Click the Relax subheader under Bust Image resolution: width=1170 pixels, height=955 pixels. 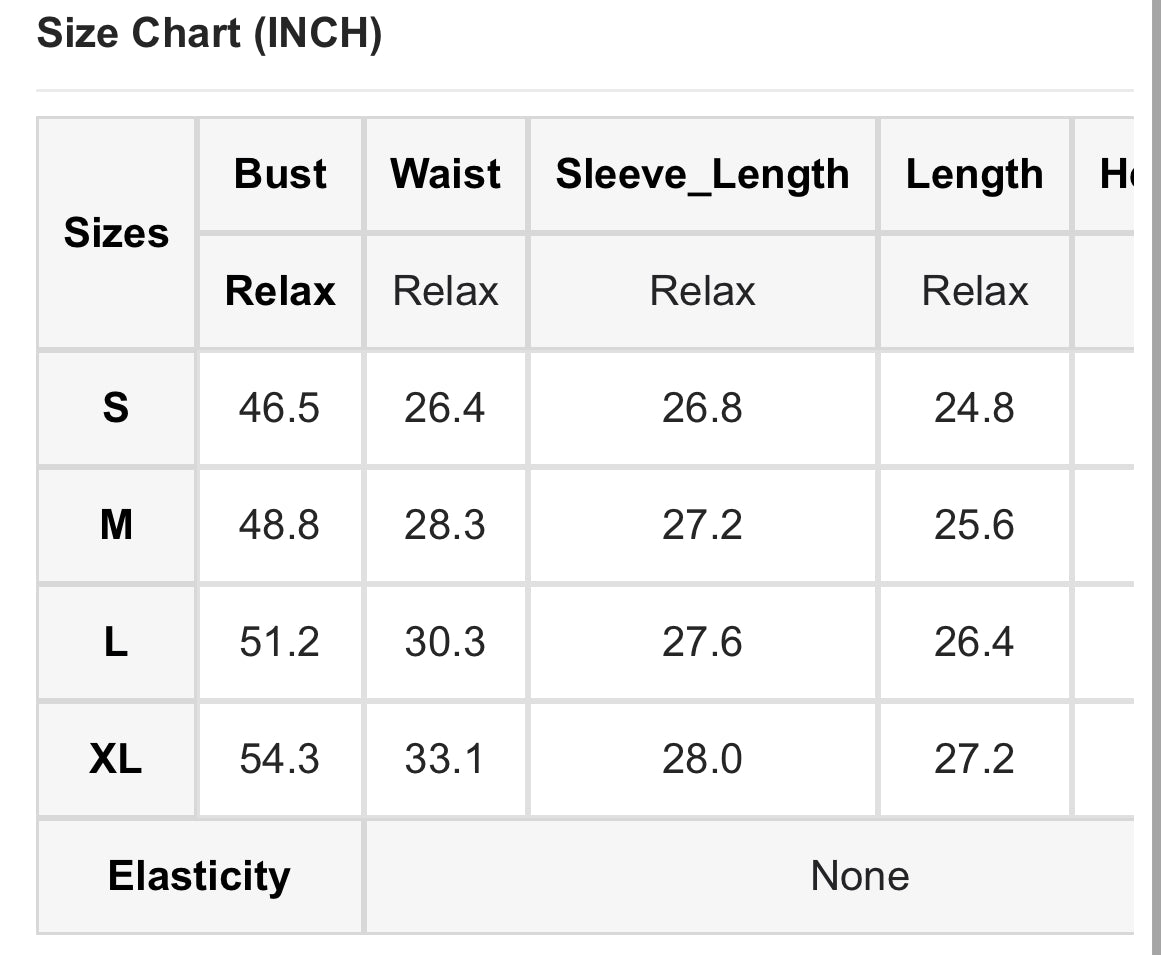pyautogui.click(x=280, y=291)
